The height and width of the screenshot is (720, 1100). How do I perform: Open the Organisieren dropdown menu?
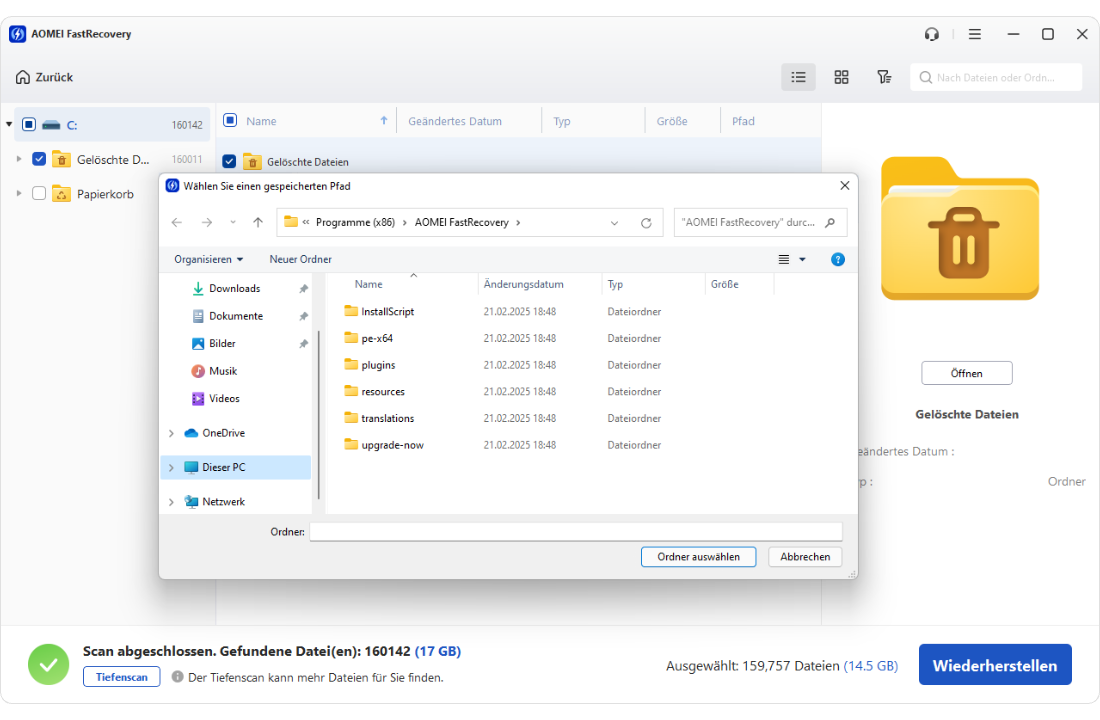(x=208, y=259)
